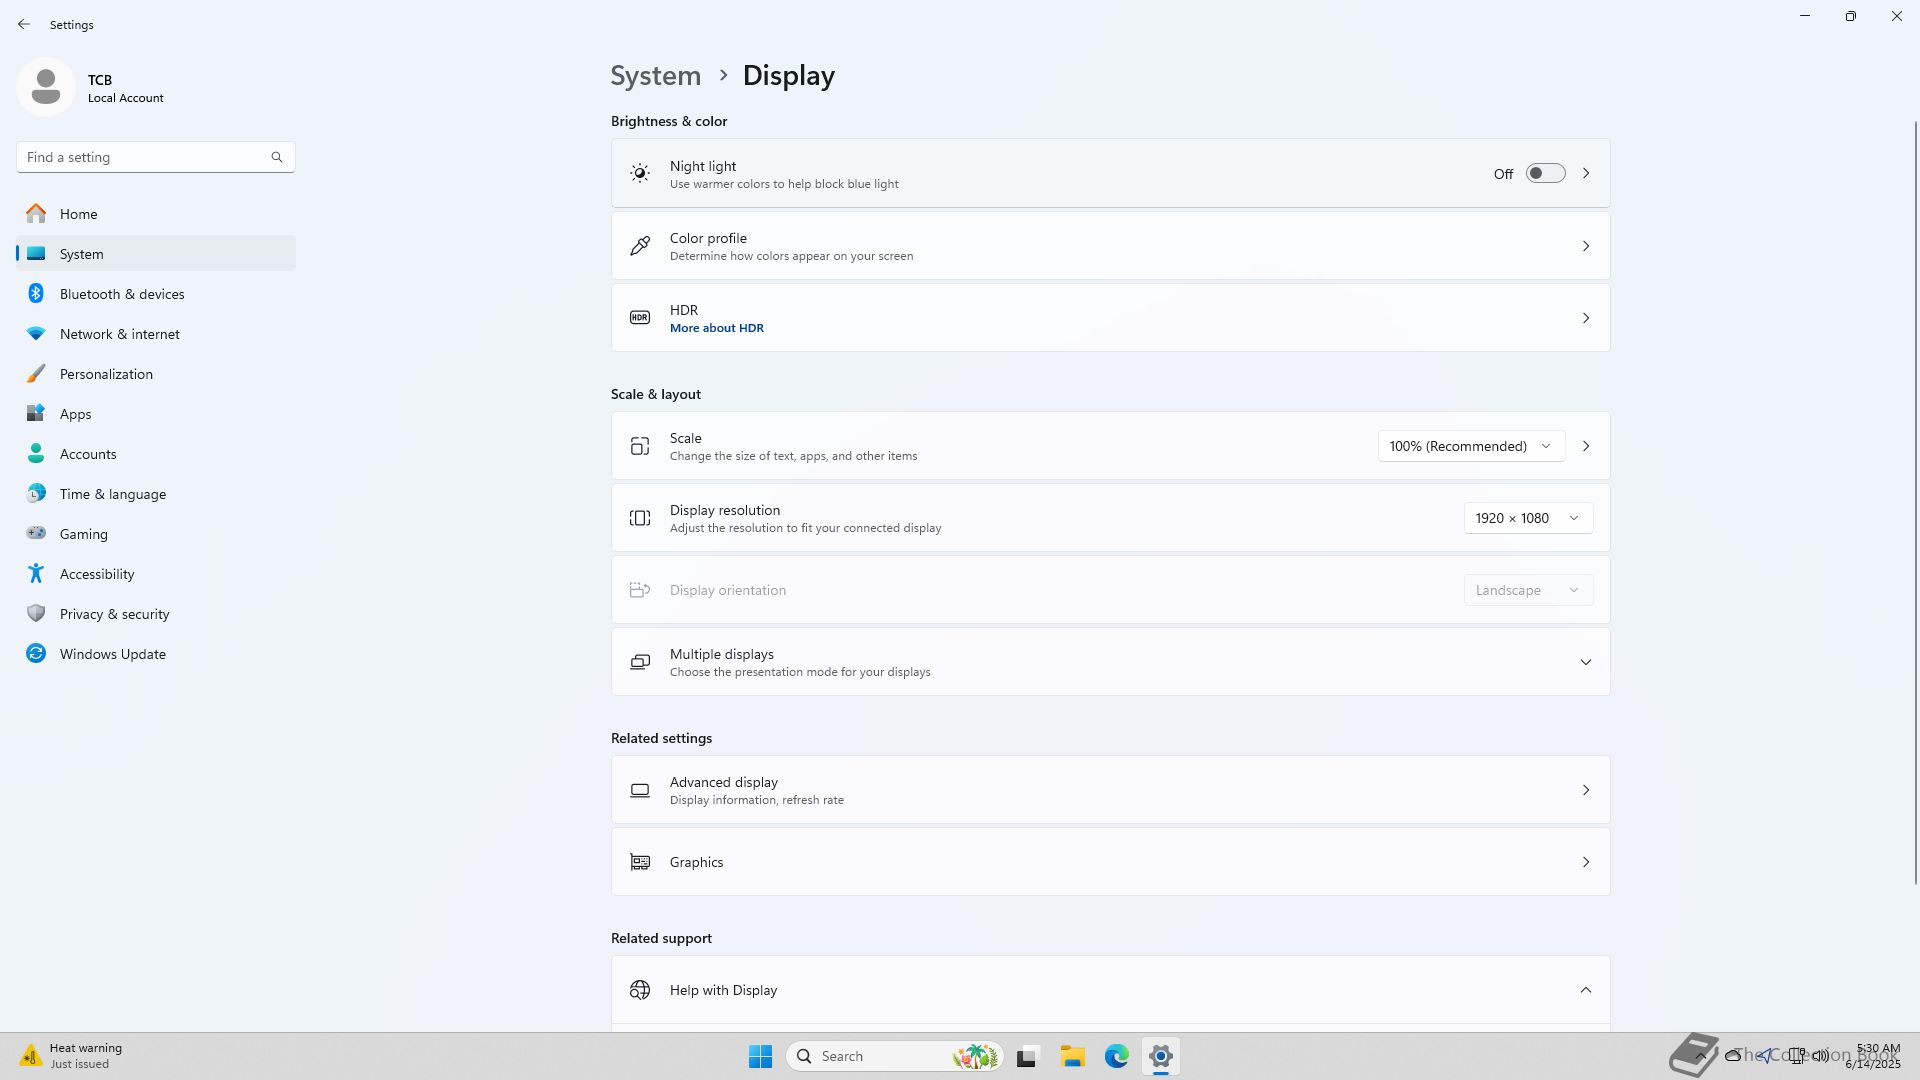The height and width of the screenshot is (1080, 1920).
Task: Click the vertical scrollbar of the Display page
Action: [x=1915, y=500]
